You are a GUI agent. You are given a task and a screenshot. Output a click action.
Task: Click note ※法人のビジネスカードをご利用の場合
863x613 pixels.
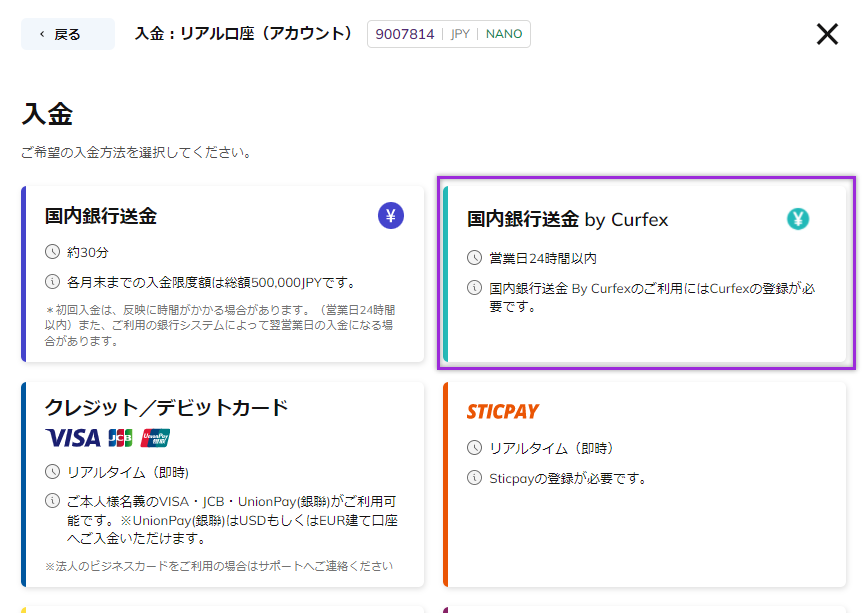[219, 566]
